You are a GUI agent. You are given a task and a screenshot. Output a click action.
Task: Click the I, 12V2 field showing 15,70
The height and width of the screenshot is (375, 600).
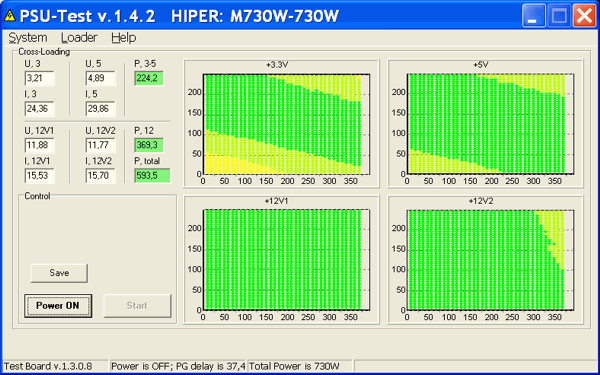point(100,176)
